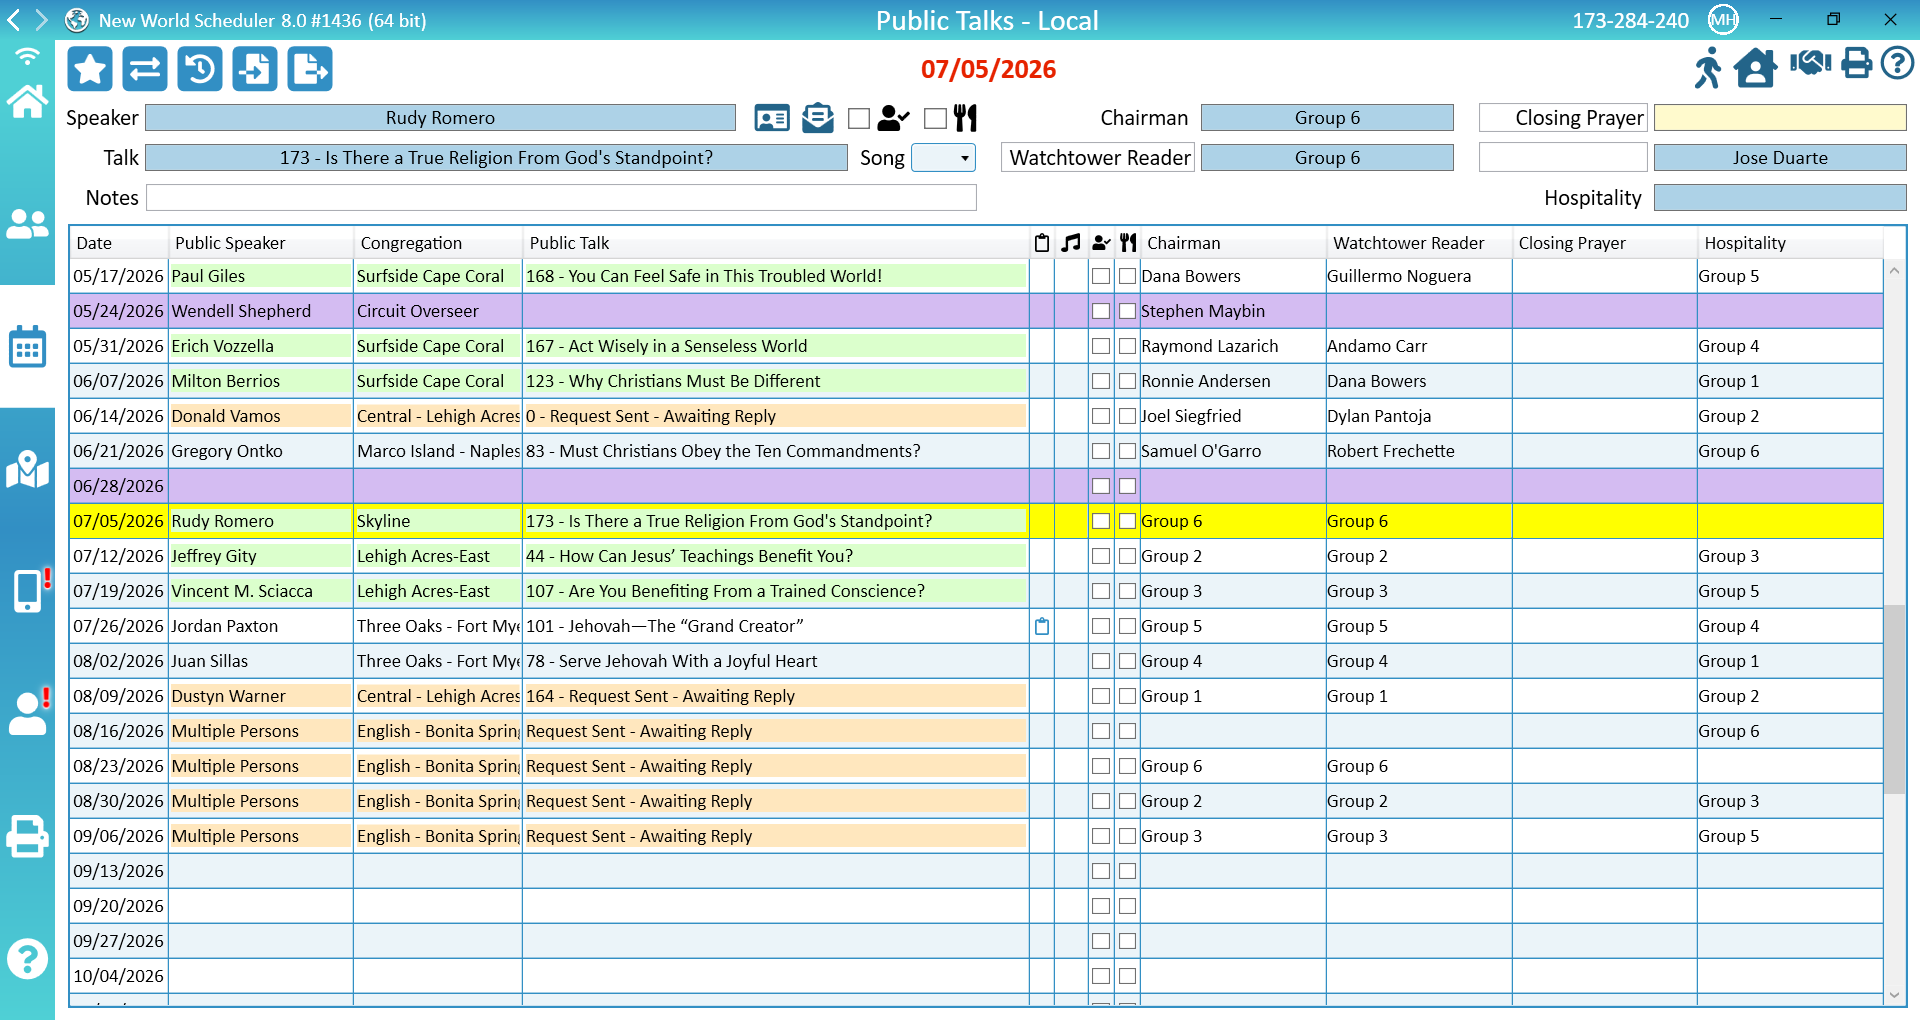
Task: Click the swap arrows toolbar icon
Action: coord(145,69)
